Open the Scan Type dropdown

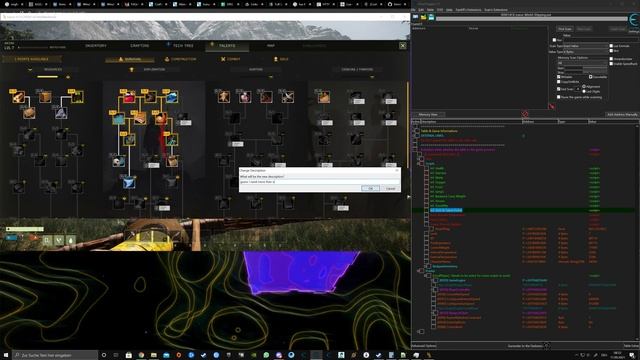coord(585,46)
